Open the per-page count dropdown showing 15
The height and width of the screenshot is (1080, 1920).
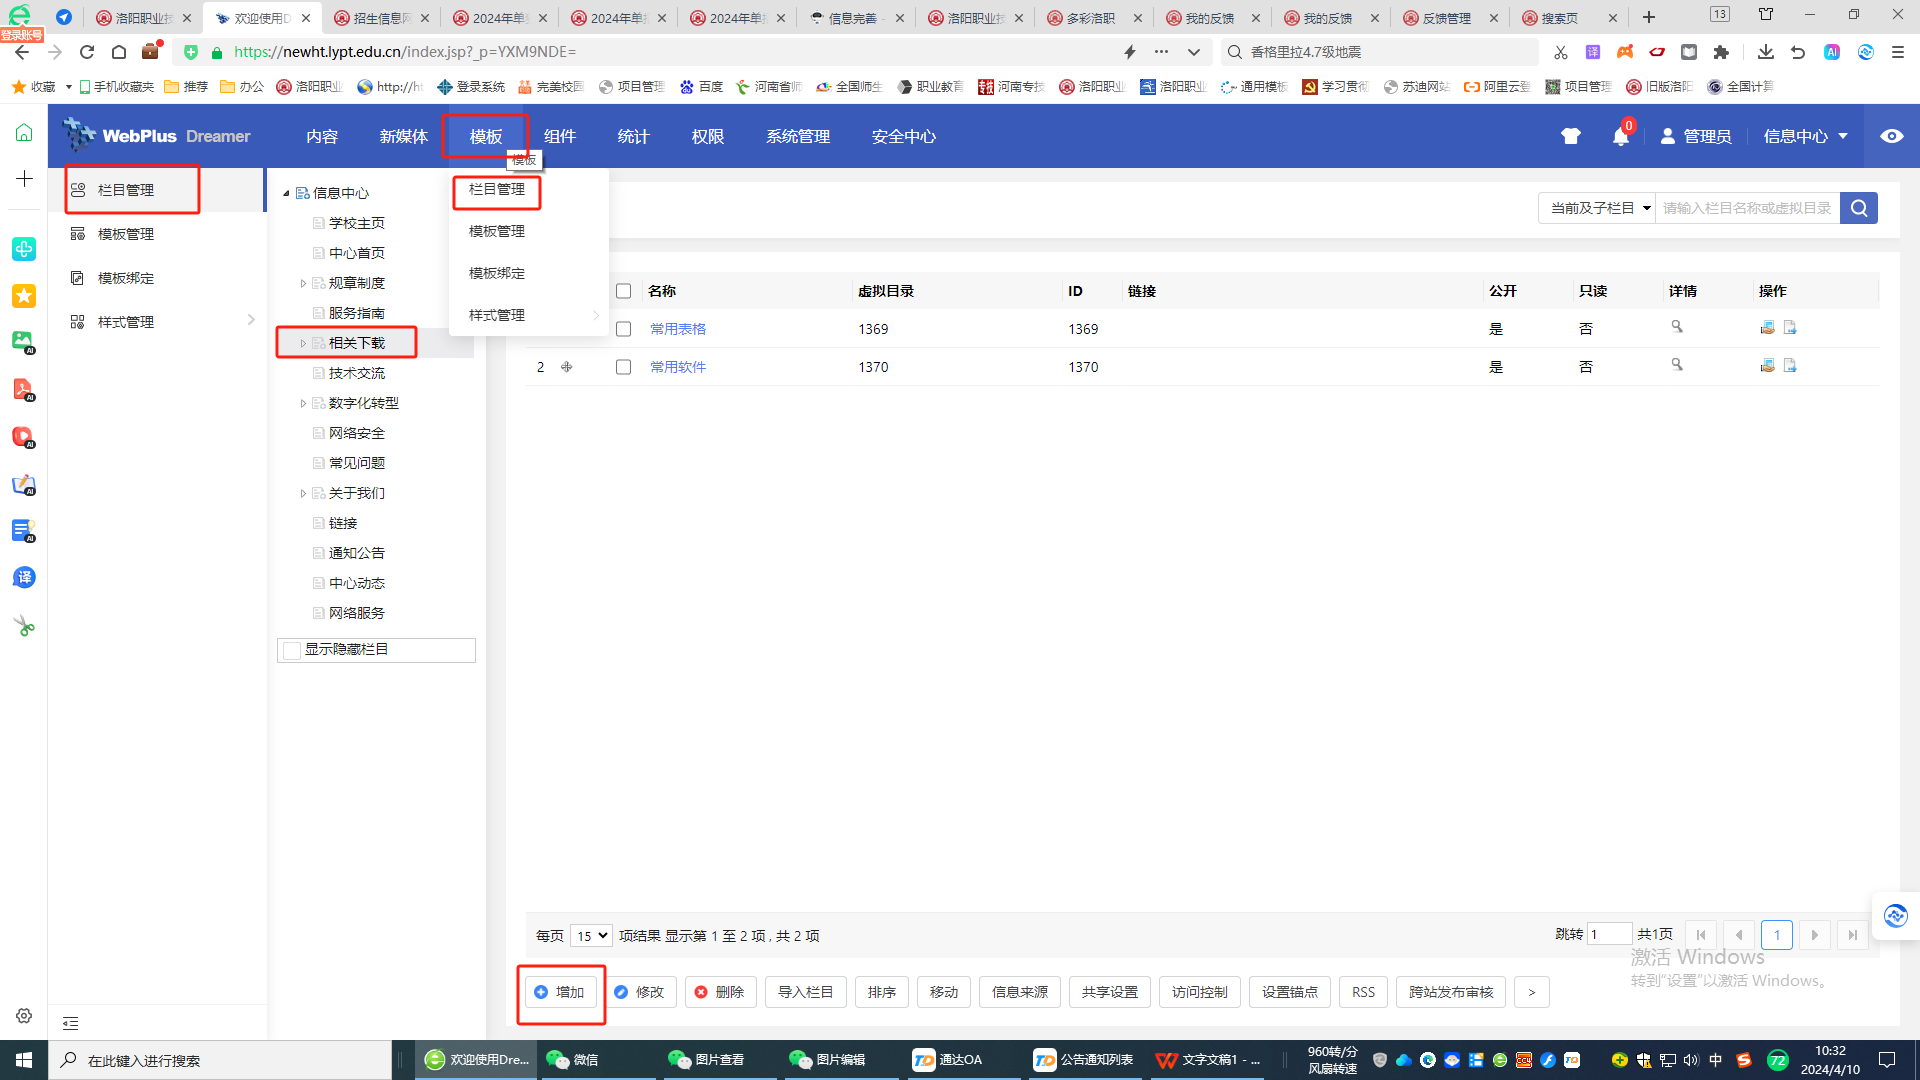click(591, 936)
